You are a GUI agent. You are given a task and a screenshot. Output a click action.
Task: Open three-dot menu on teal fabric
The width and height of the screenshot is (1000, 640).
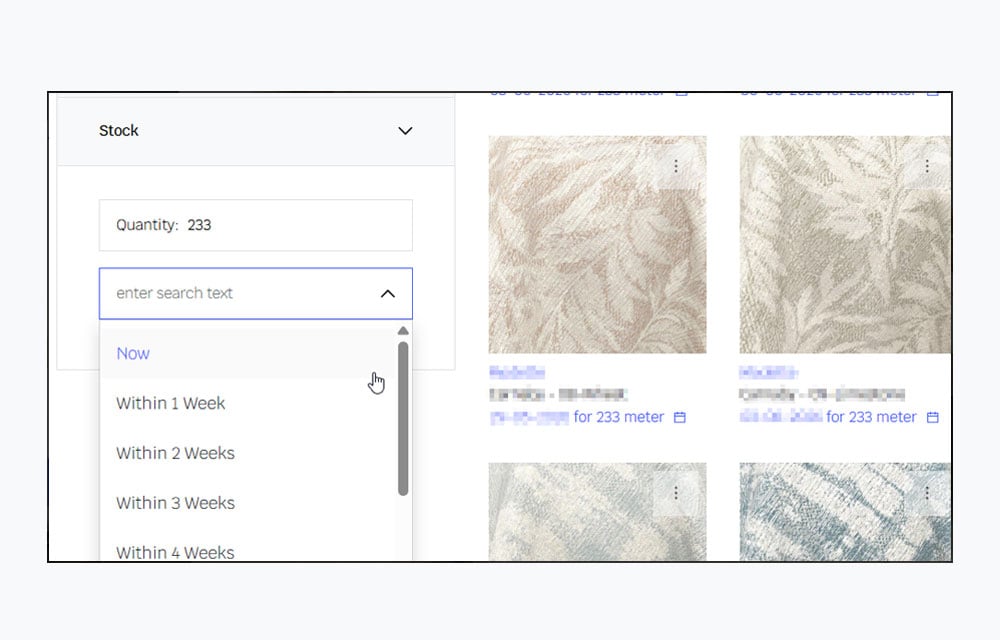927,492
